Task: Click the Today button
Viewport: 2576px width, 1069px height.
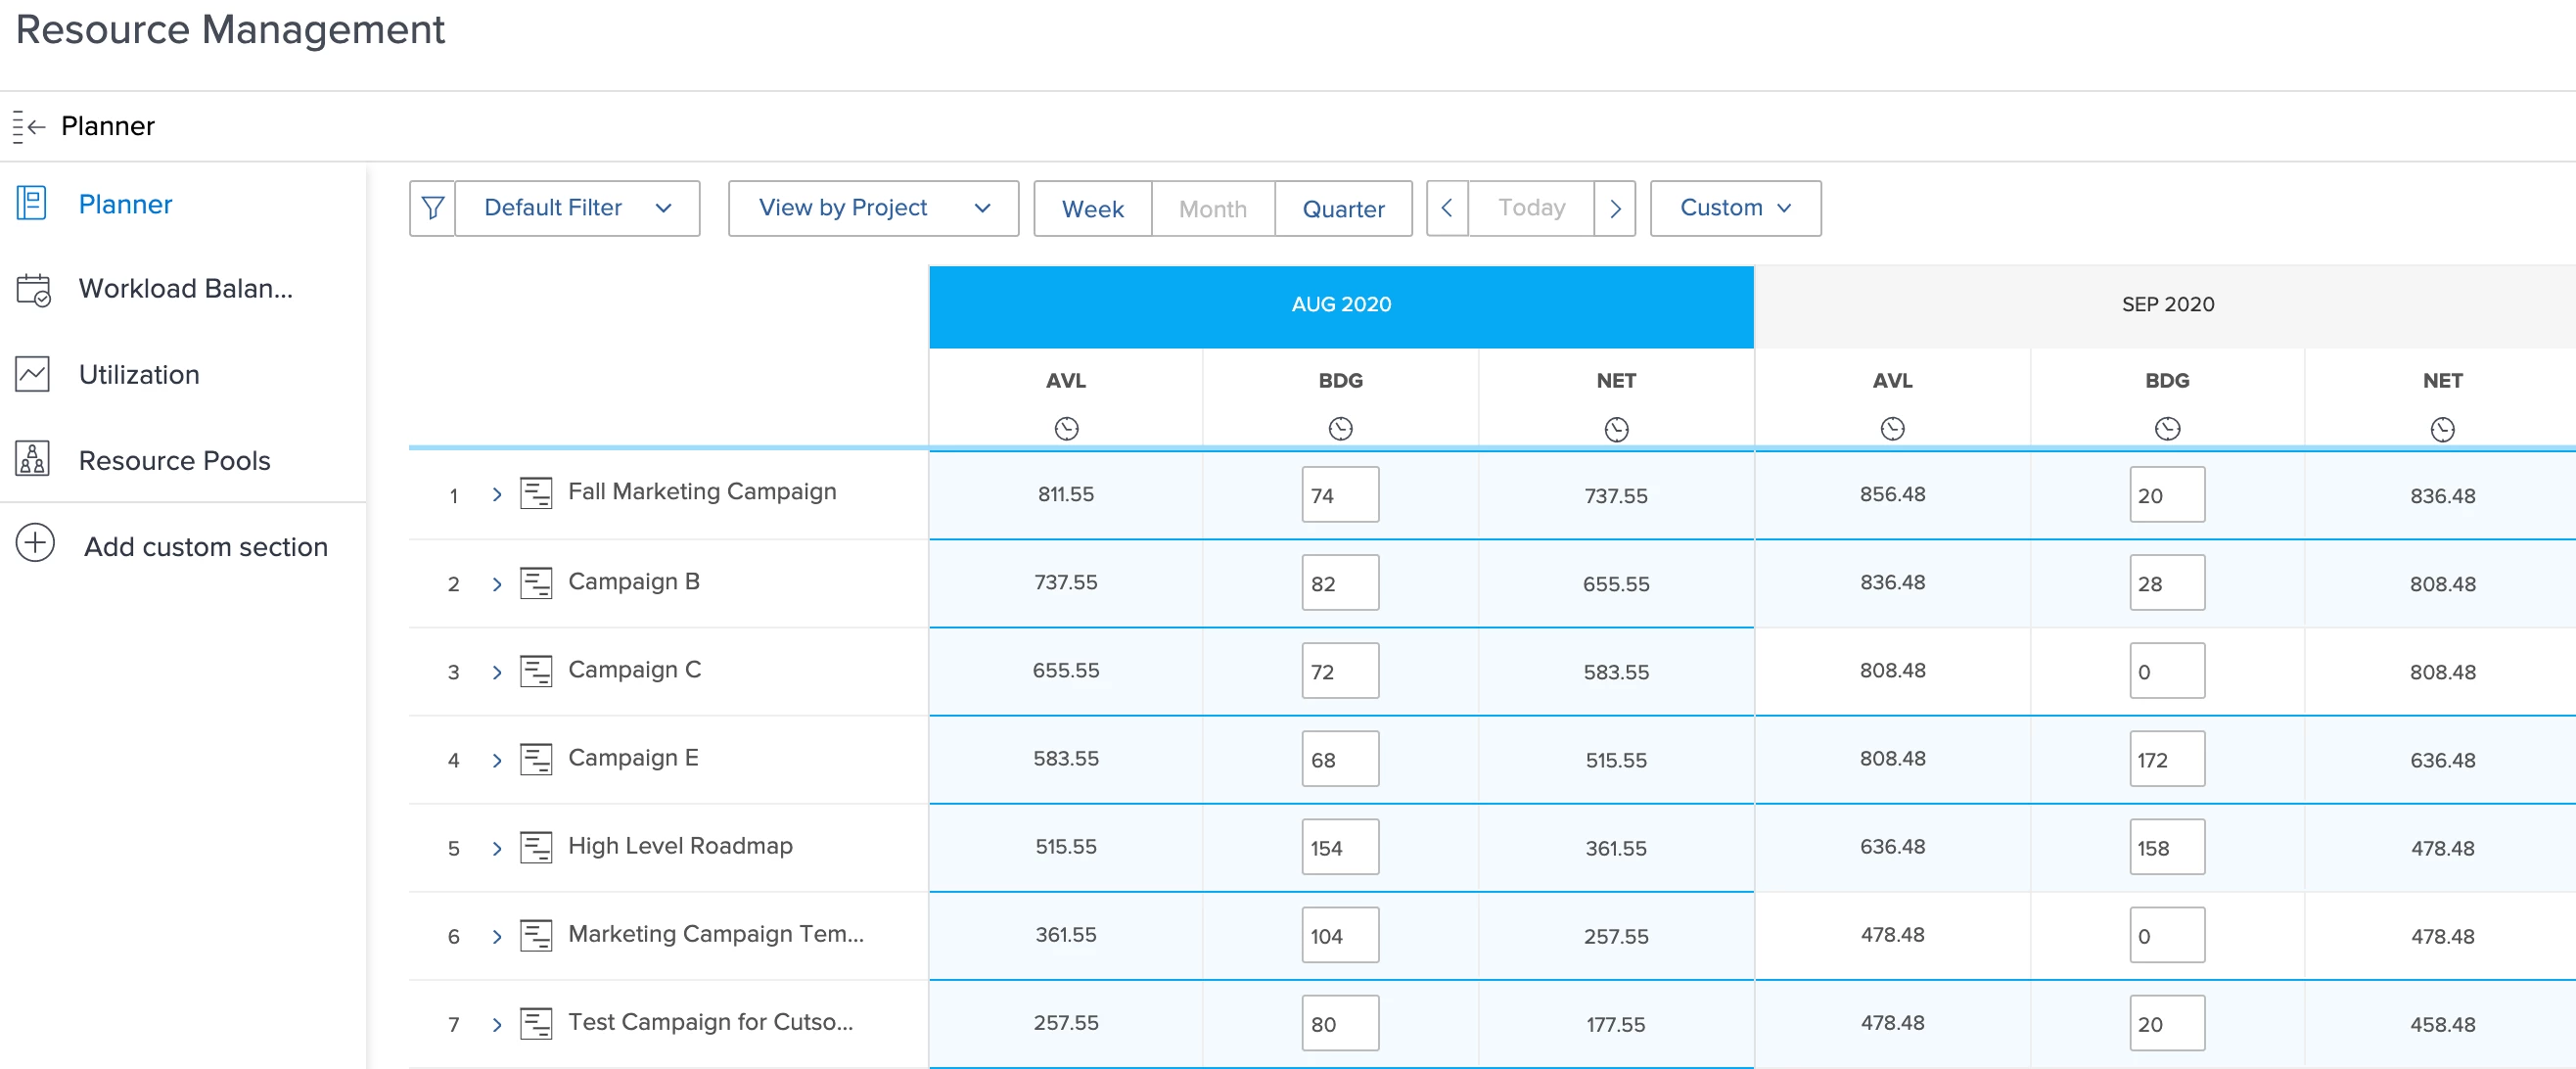Action: tap(1530, 208)
